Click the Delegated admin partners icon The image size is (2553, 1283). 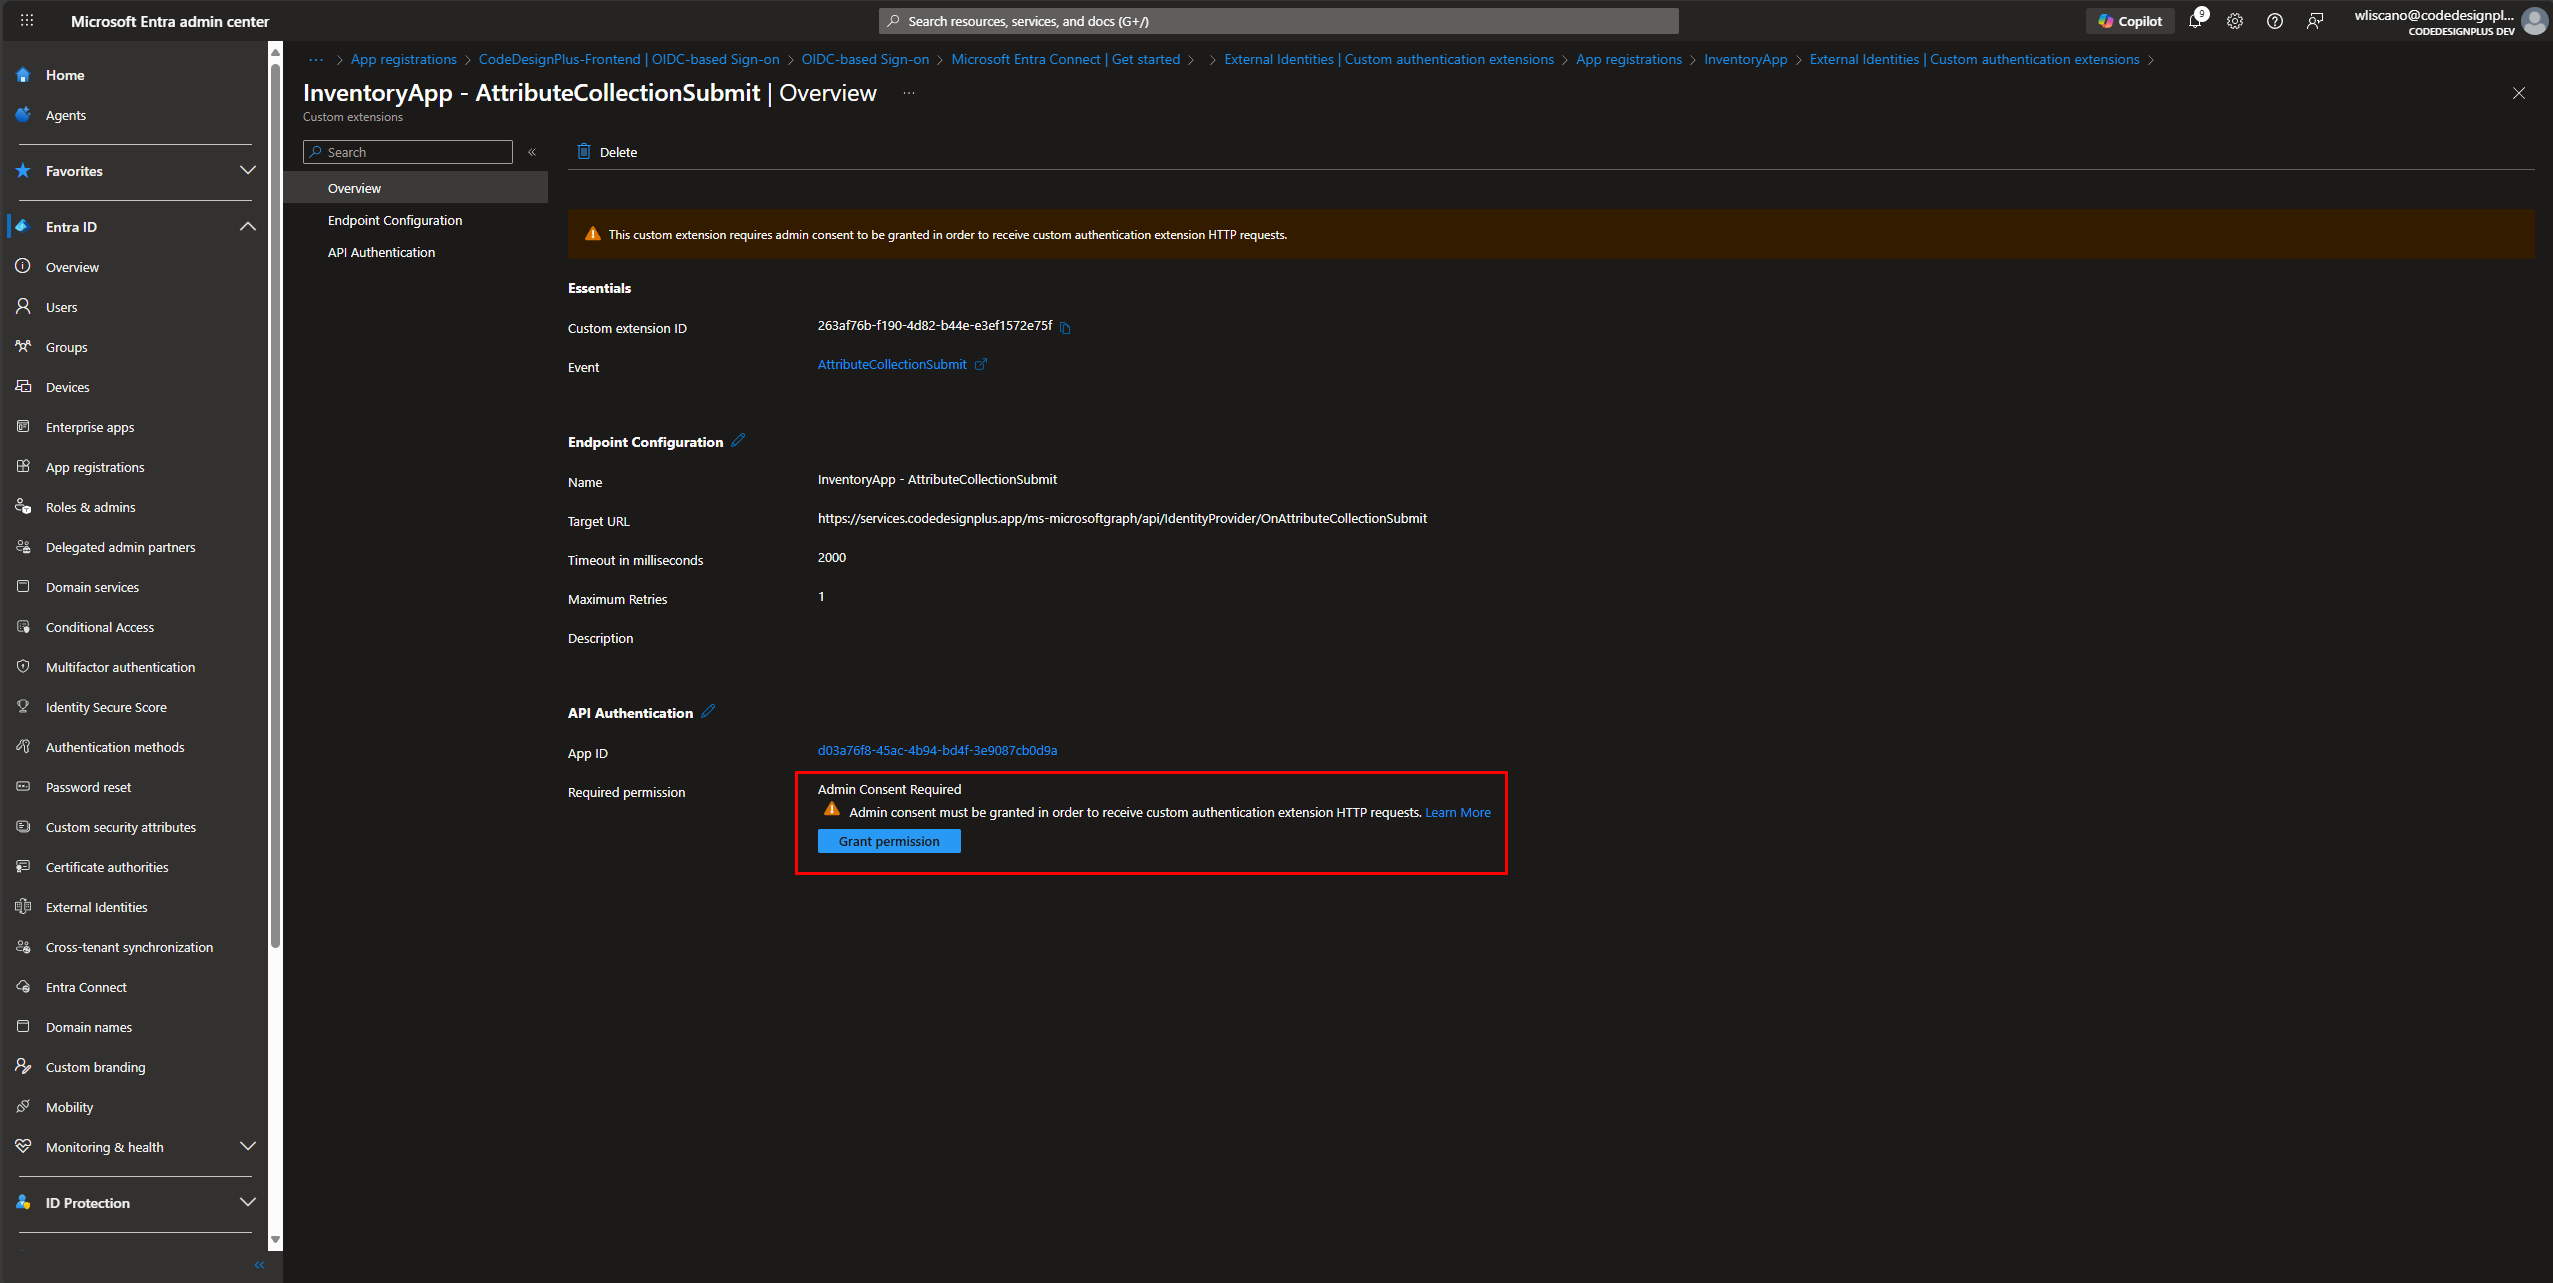pos(23,546)
